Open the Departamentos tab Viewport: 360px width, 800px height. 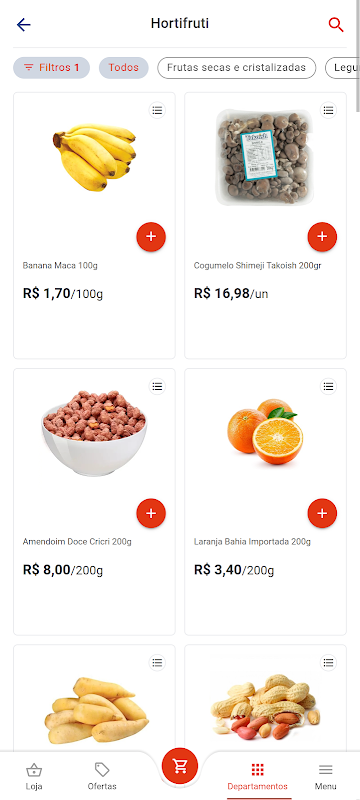click(258, 777)
